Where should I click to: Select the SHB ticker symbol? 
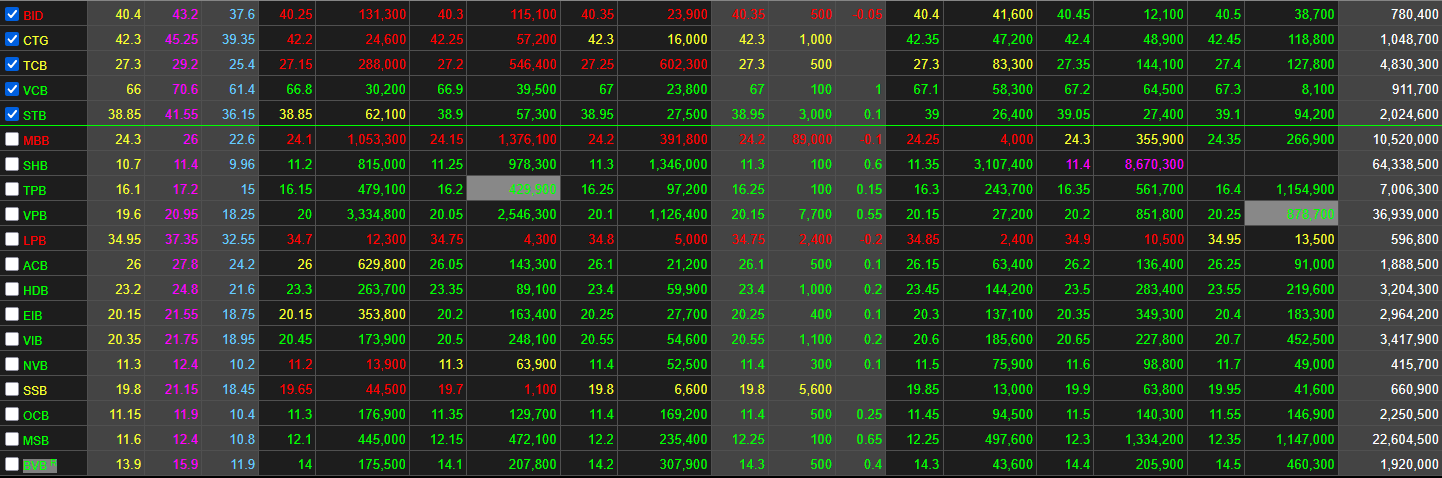point(35,166)
